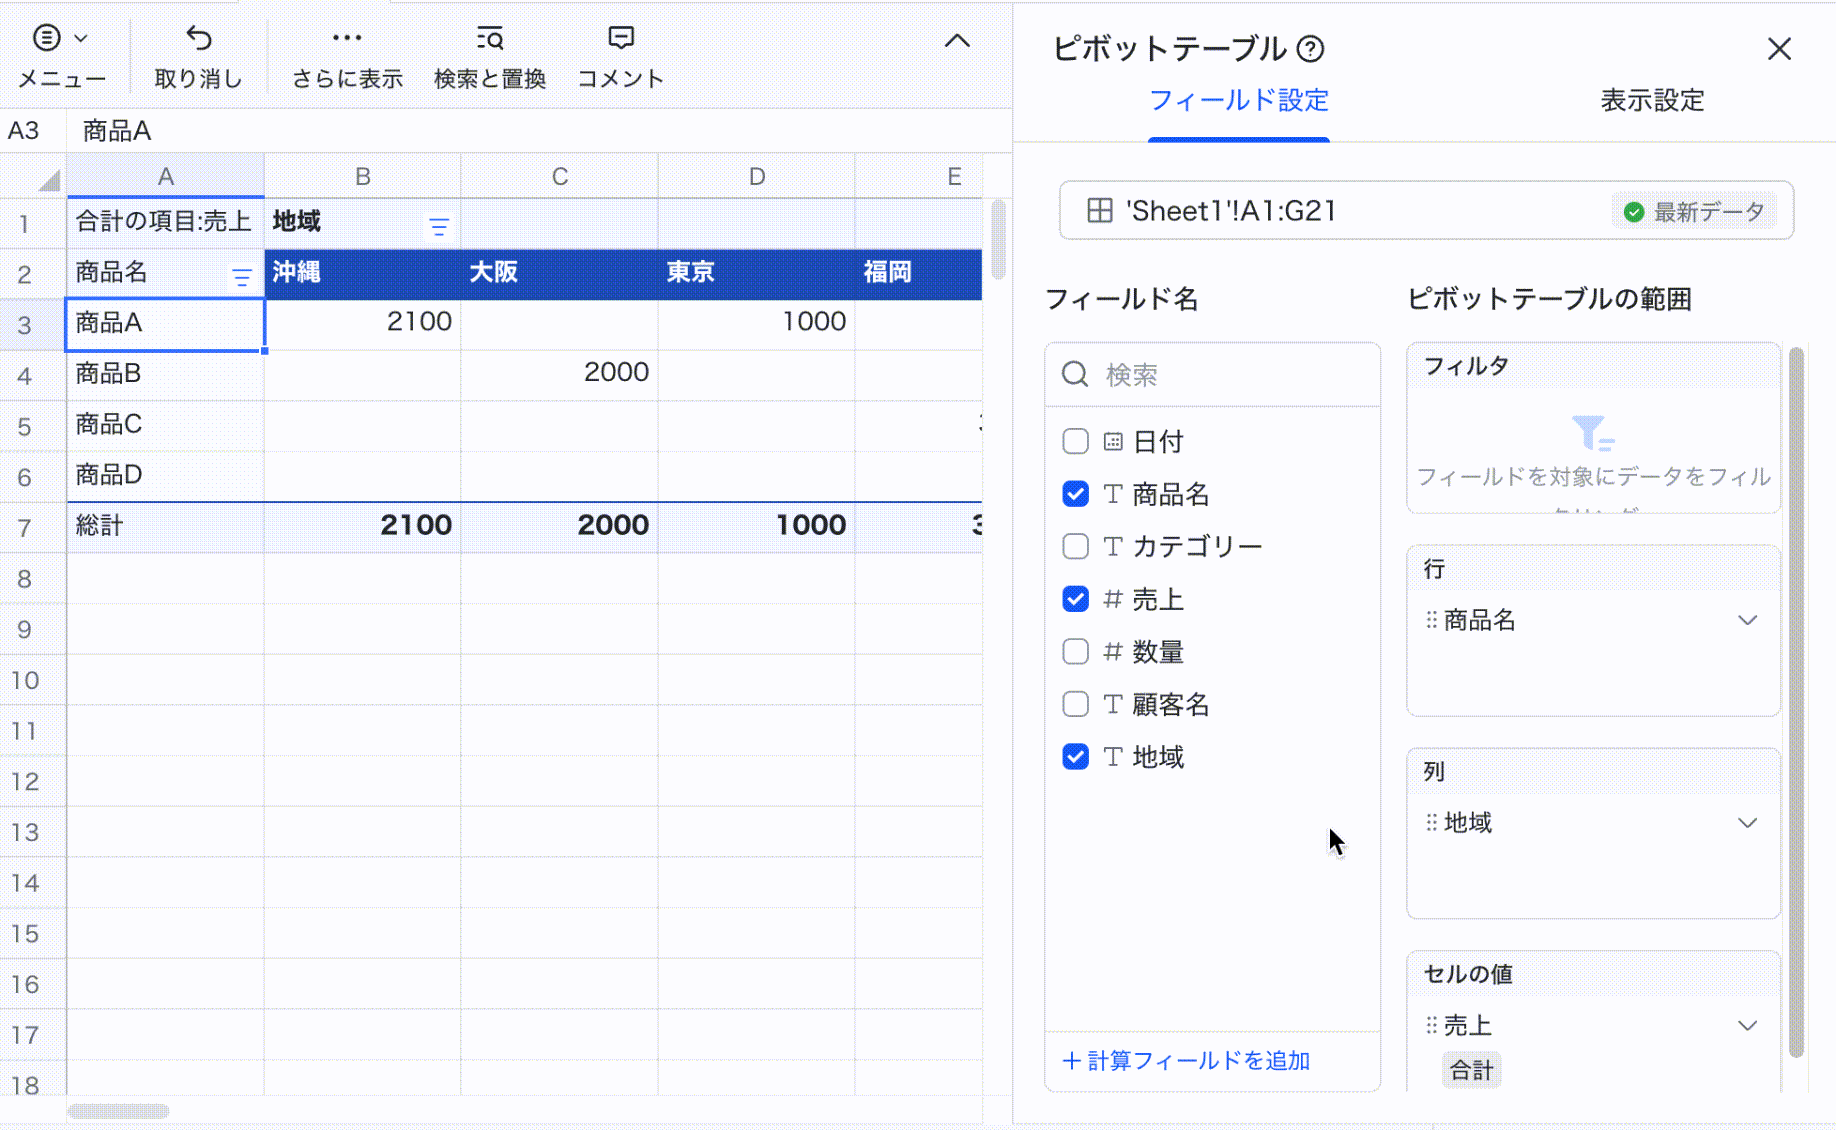Click the 取り消し undo icon

[198, 38]
